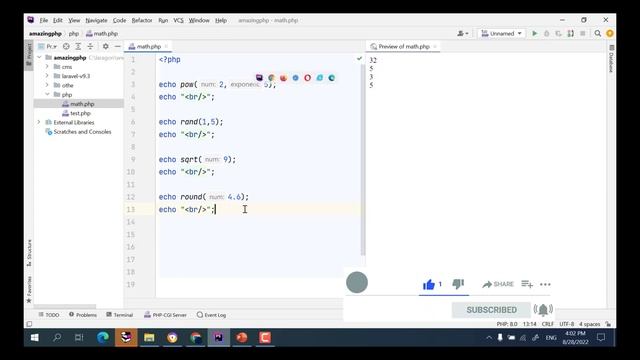Viewport: 640px width, 360px height.
Task: Click the thumbs up like icon
Action: click(429, 284)
